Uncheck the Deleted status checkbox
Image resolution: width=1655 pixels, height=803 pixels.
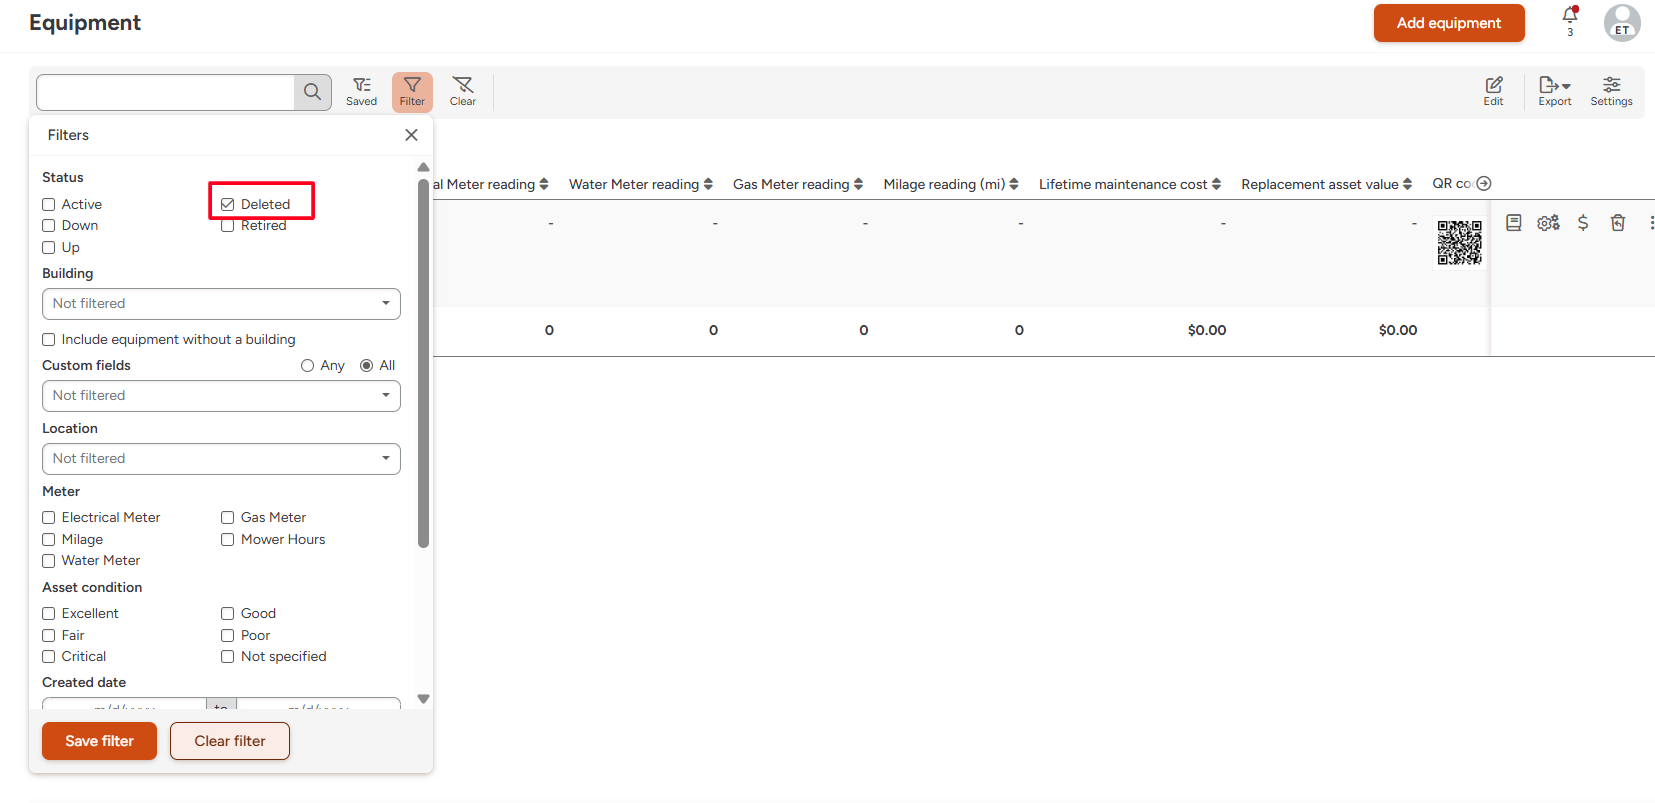pyautogui.click(x=228, y=204)
